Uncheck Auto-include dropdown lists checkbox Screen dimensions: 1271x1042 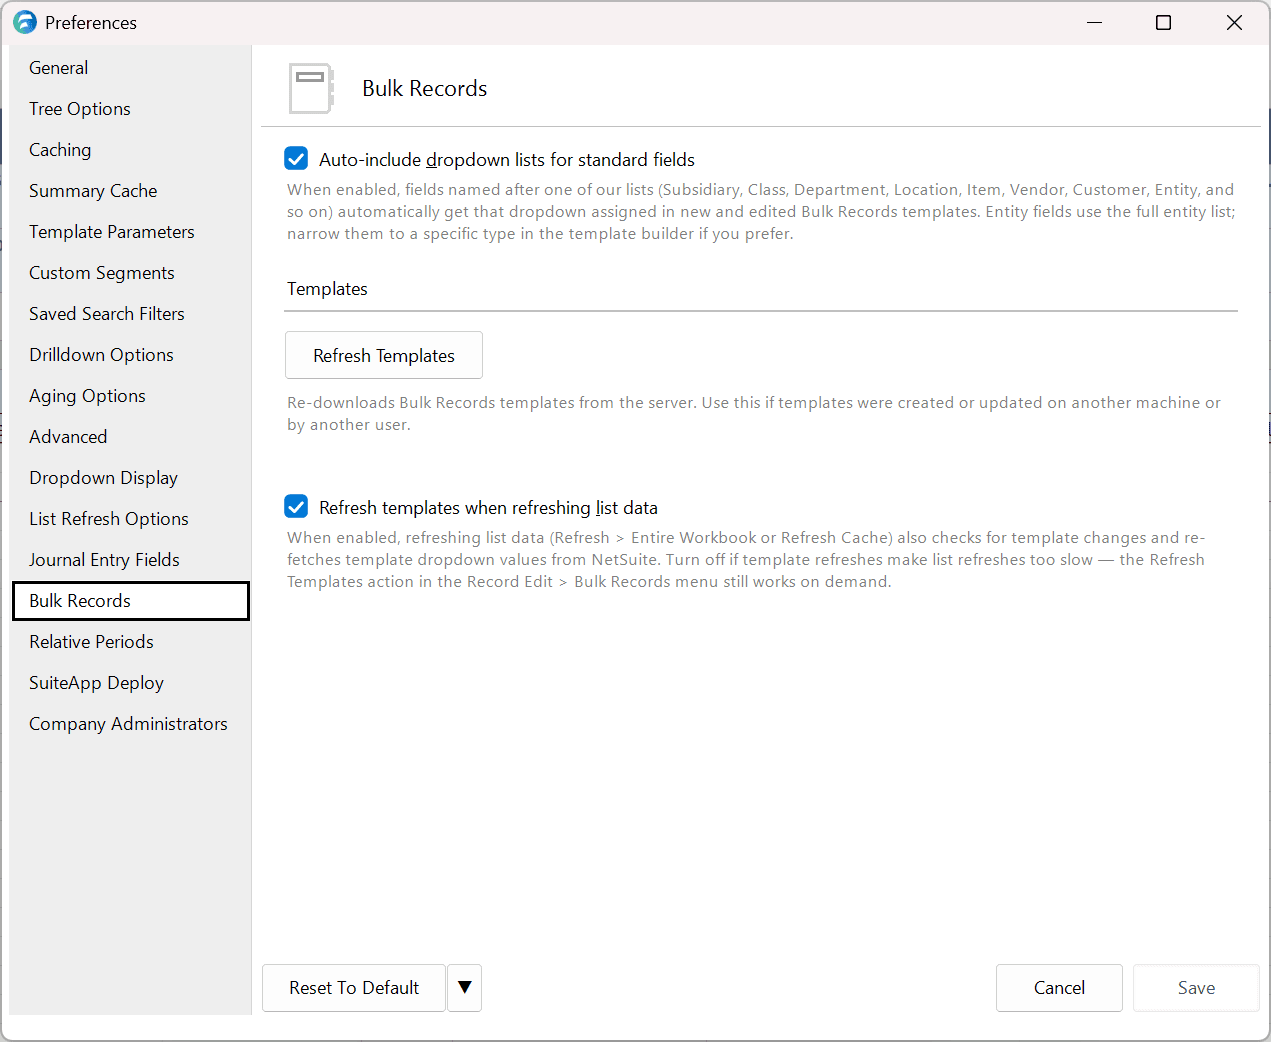pyautogui.click(x=296, y=159)
